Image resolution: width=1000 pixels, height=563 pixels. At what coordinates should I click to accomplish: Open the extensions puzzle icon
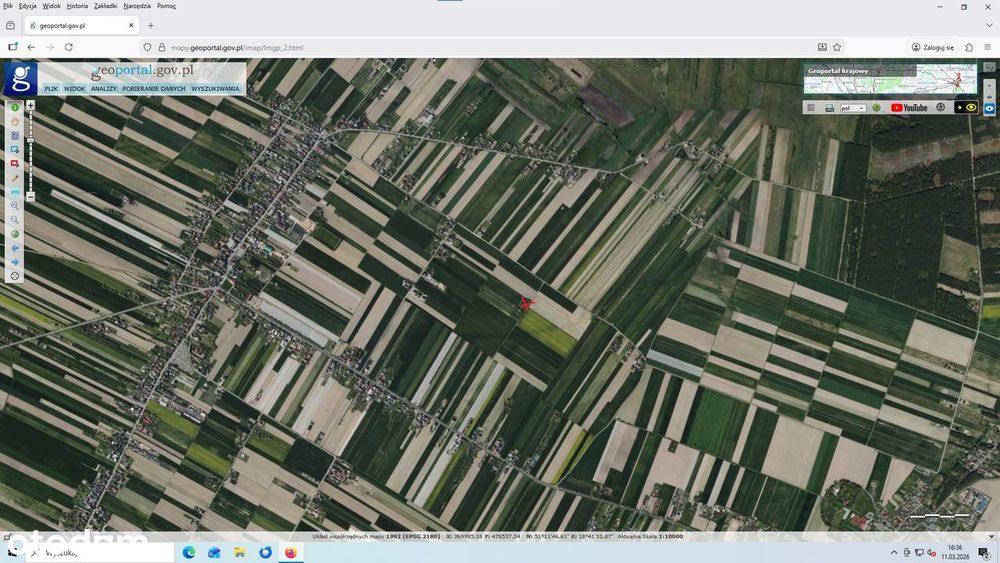[969, 47]
